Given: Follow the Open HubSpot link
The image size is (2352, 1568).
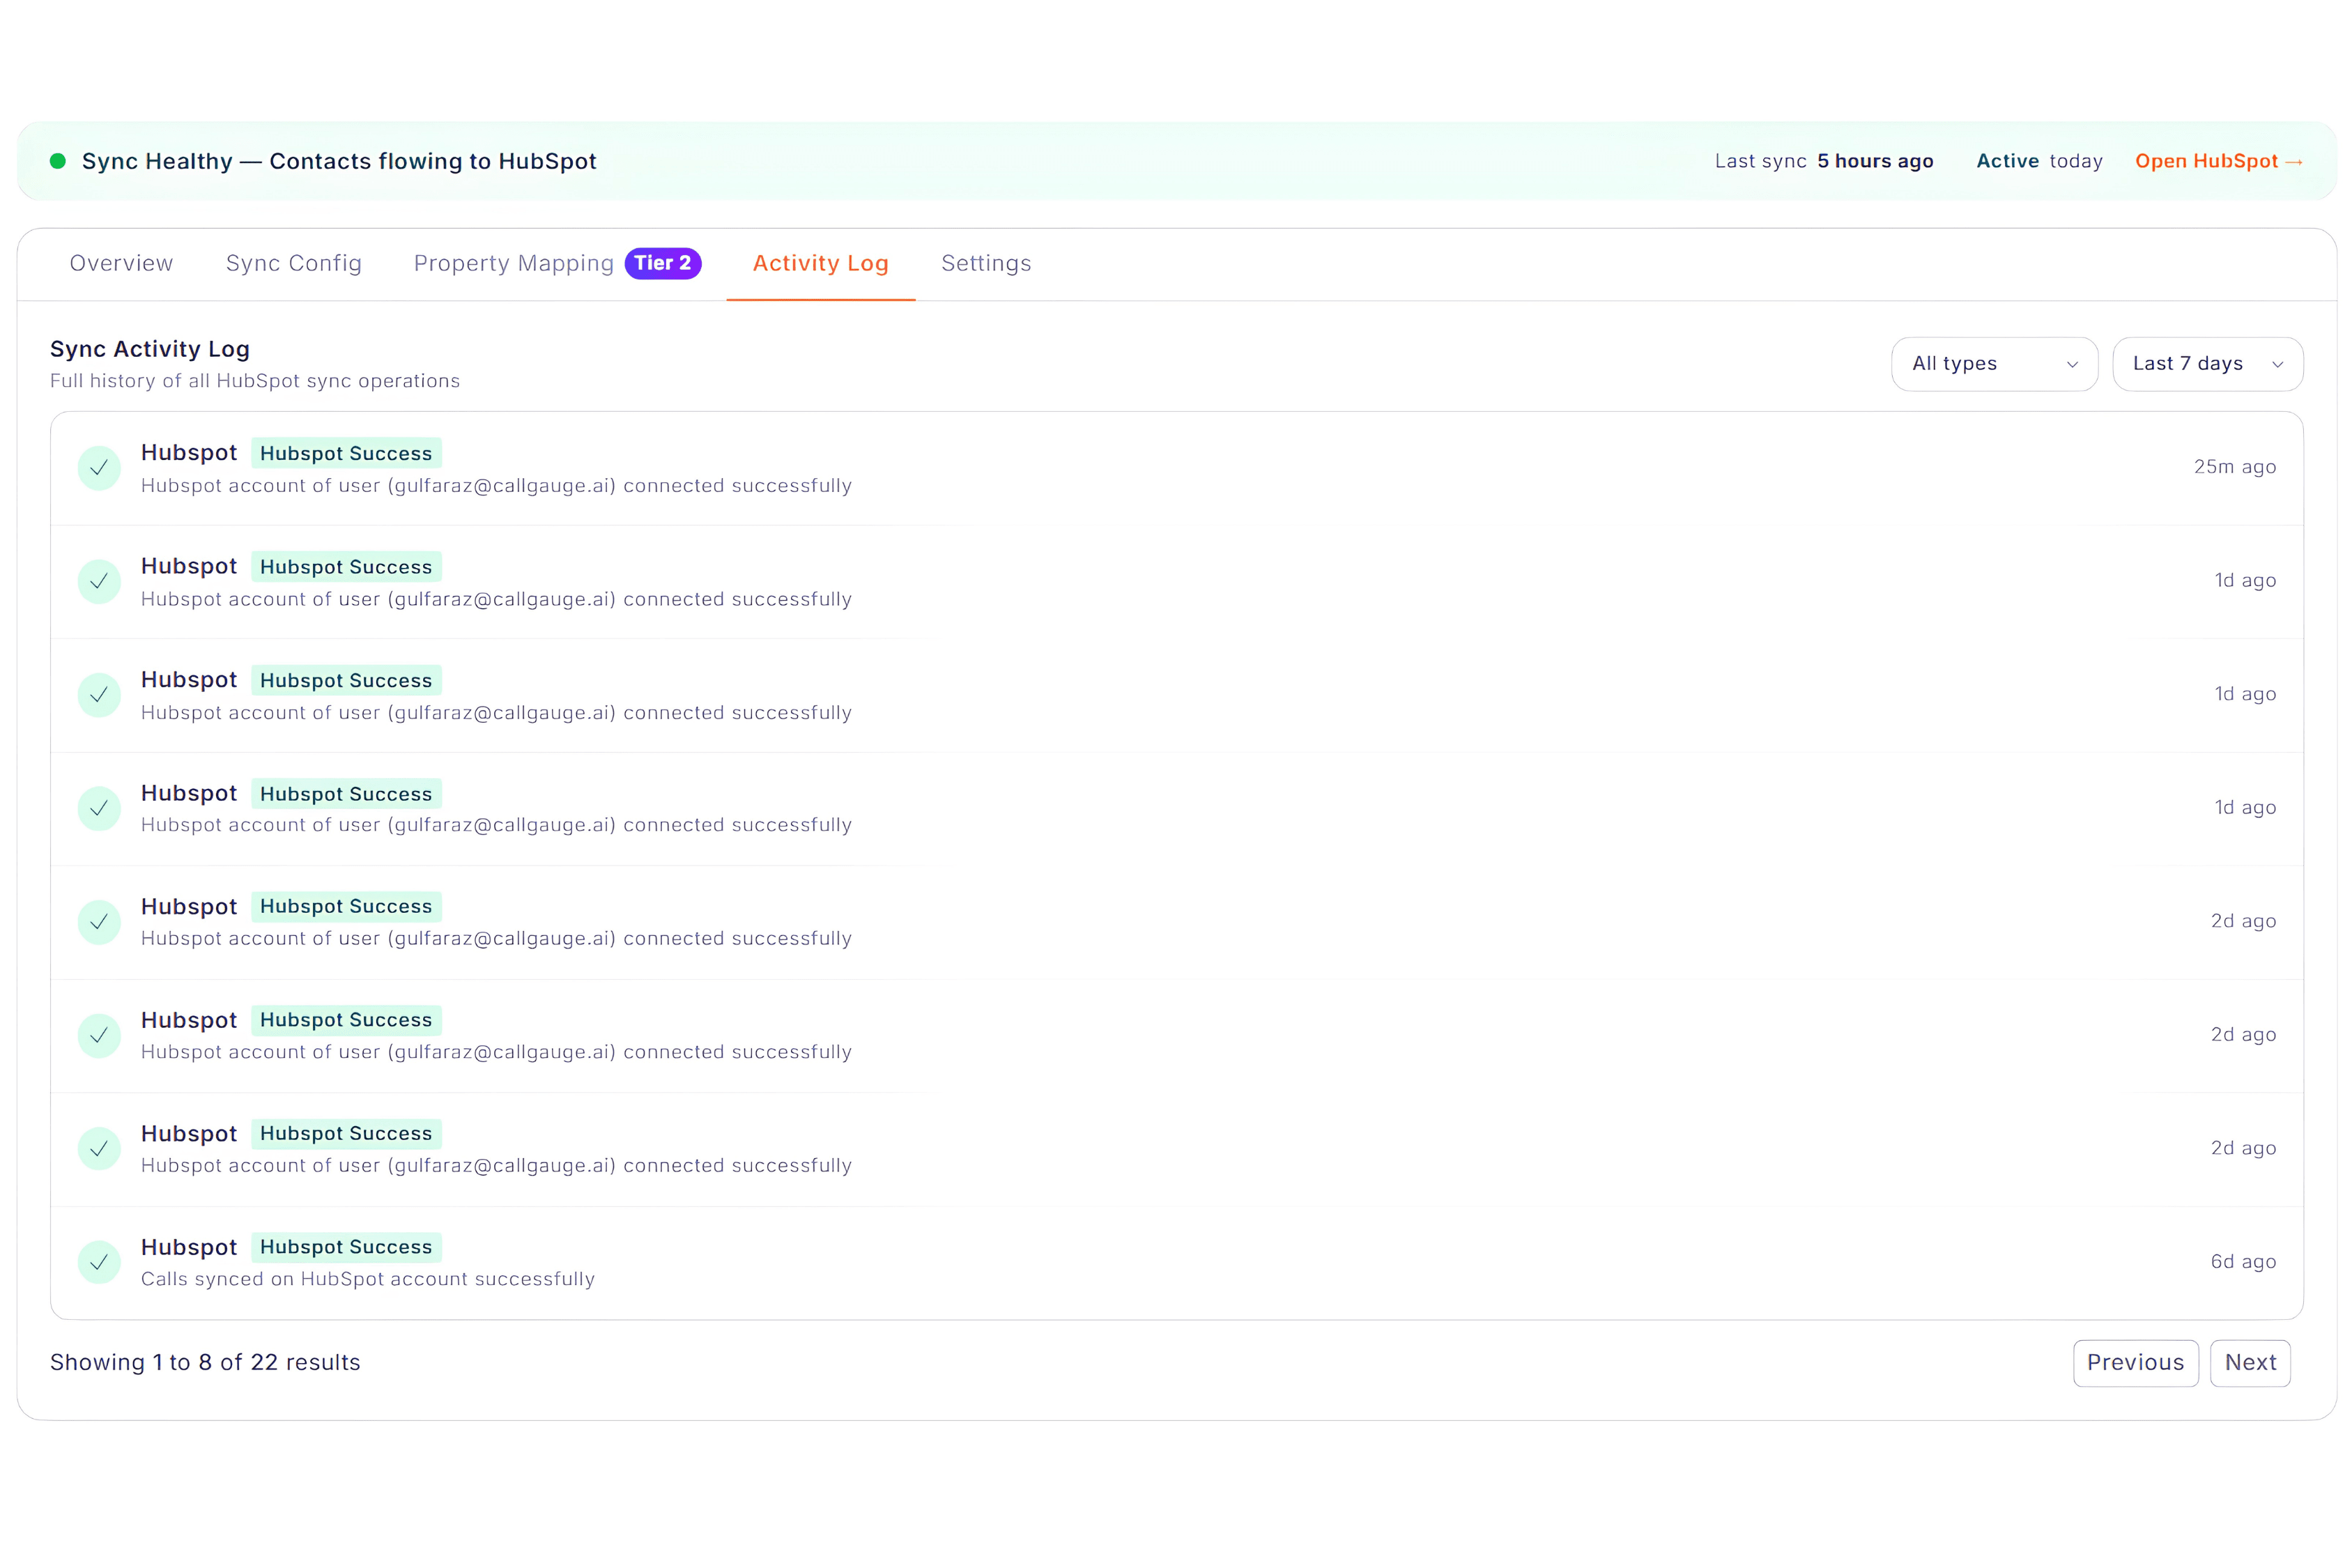Looking at the screenshot, I should pos(2219,161).
